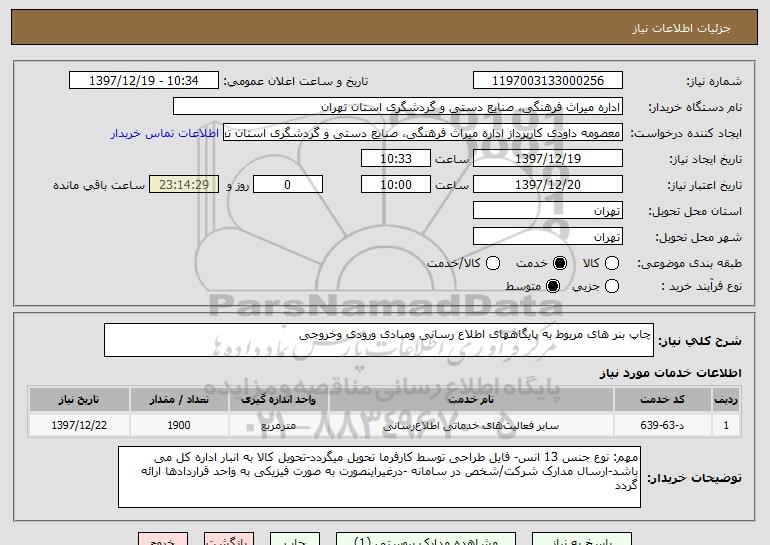Choose the جزیی purchase type radio

pos(612,286)
